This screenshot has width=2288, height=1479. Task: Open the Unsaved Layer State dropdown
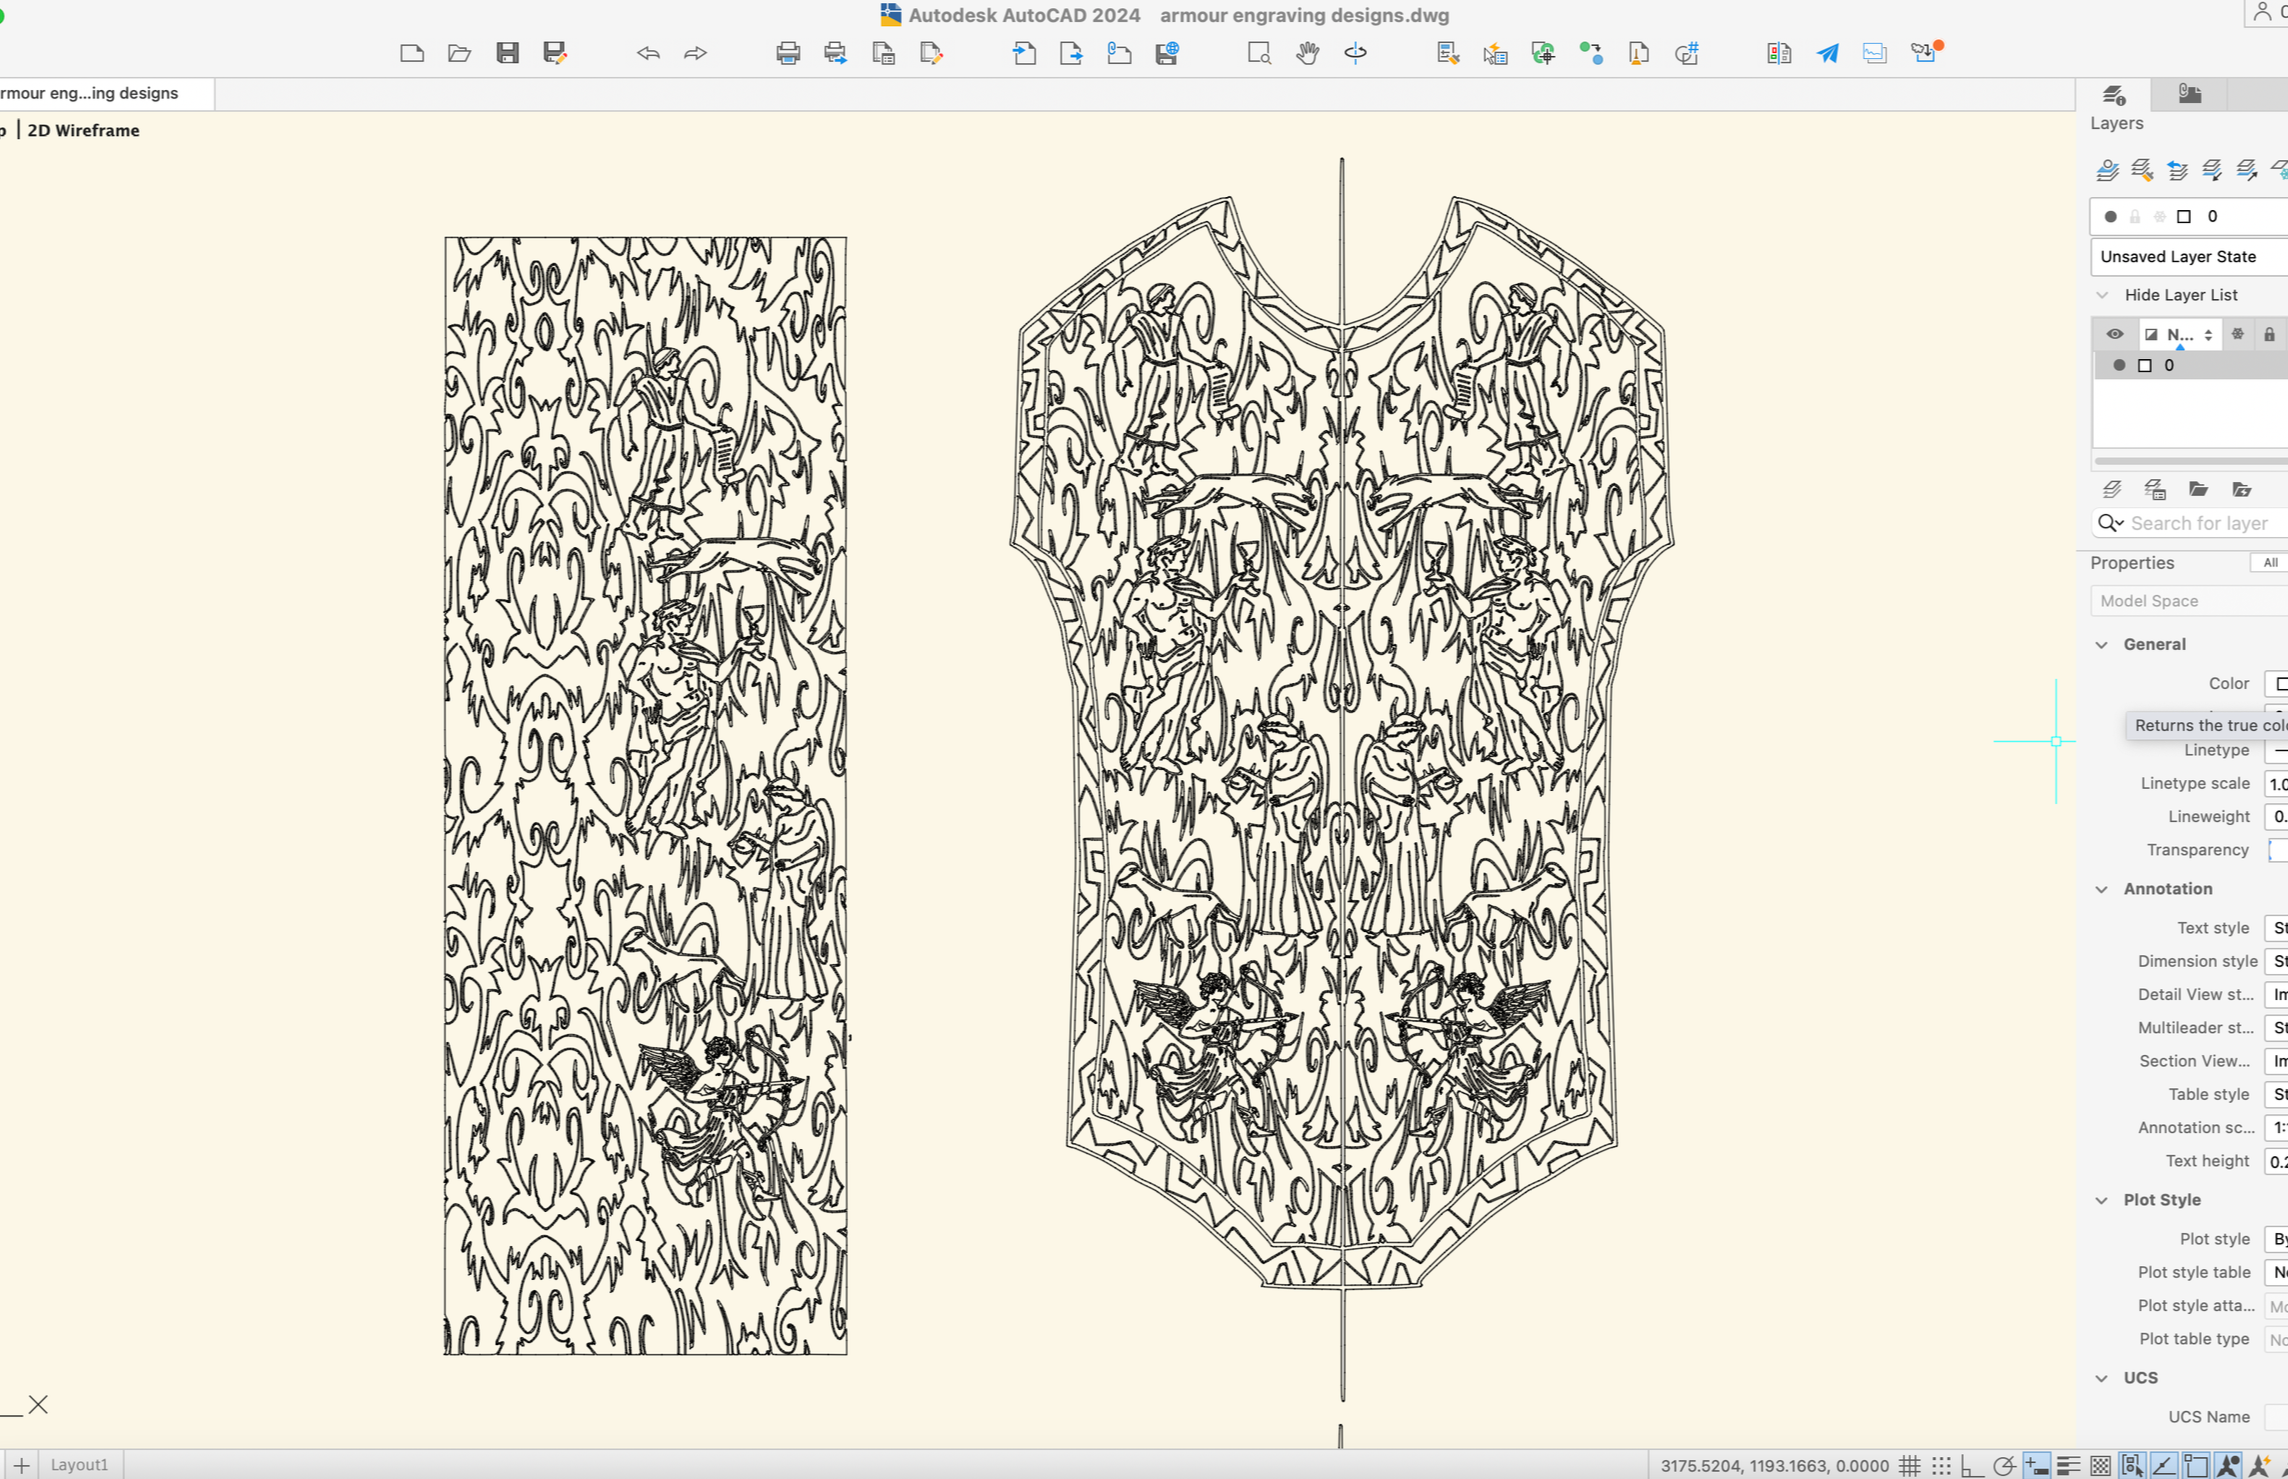point(2189,257)
